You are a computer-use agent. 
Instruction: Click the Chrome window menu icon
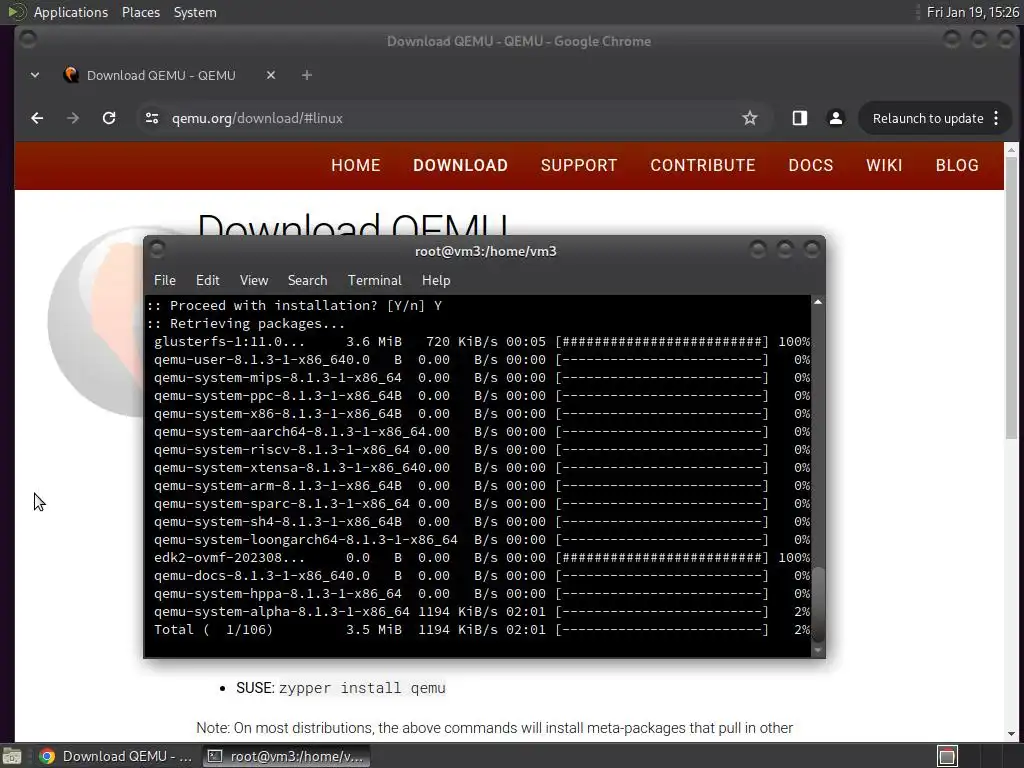(28, 39)
